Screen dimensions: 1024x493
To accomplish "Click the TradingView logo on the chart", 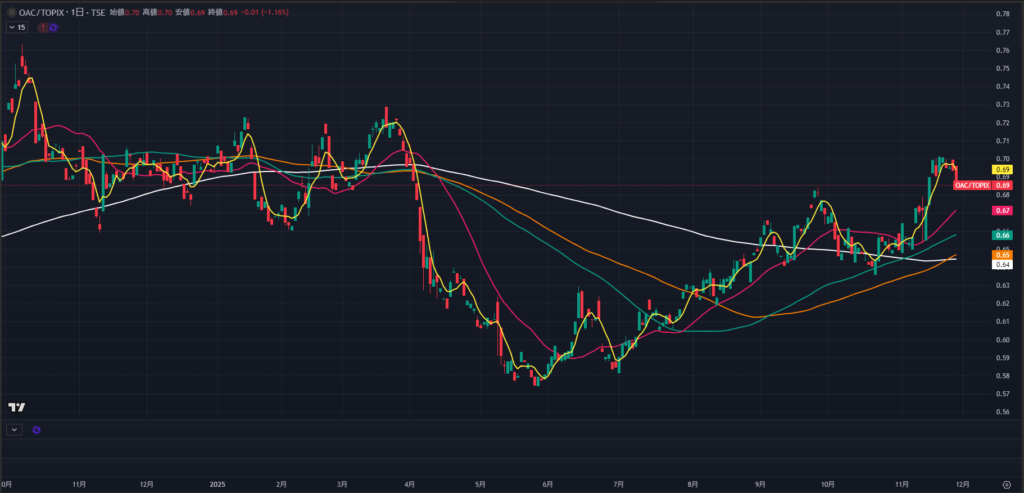I will coord(16,407).
